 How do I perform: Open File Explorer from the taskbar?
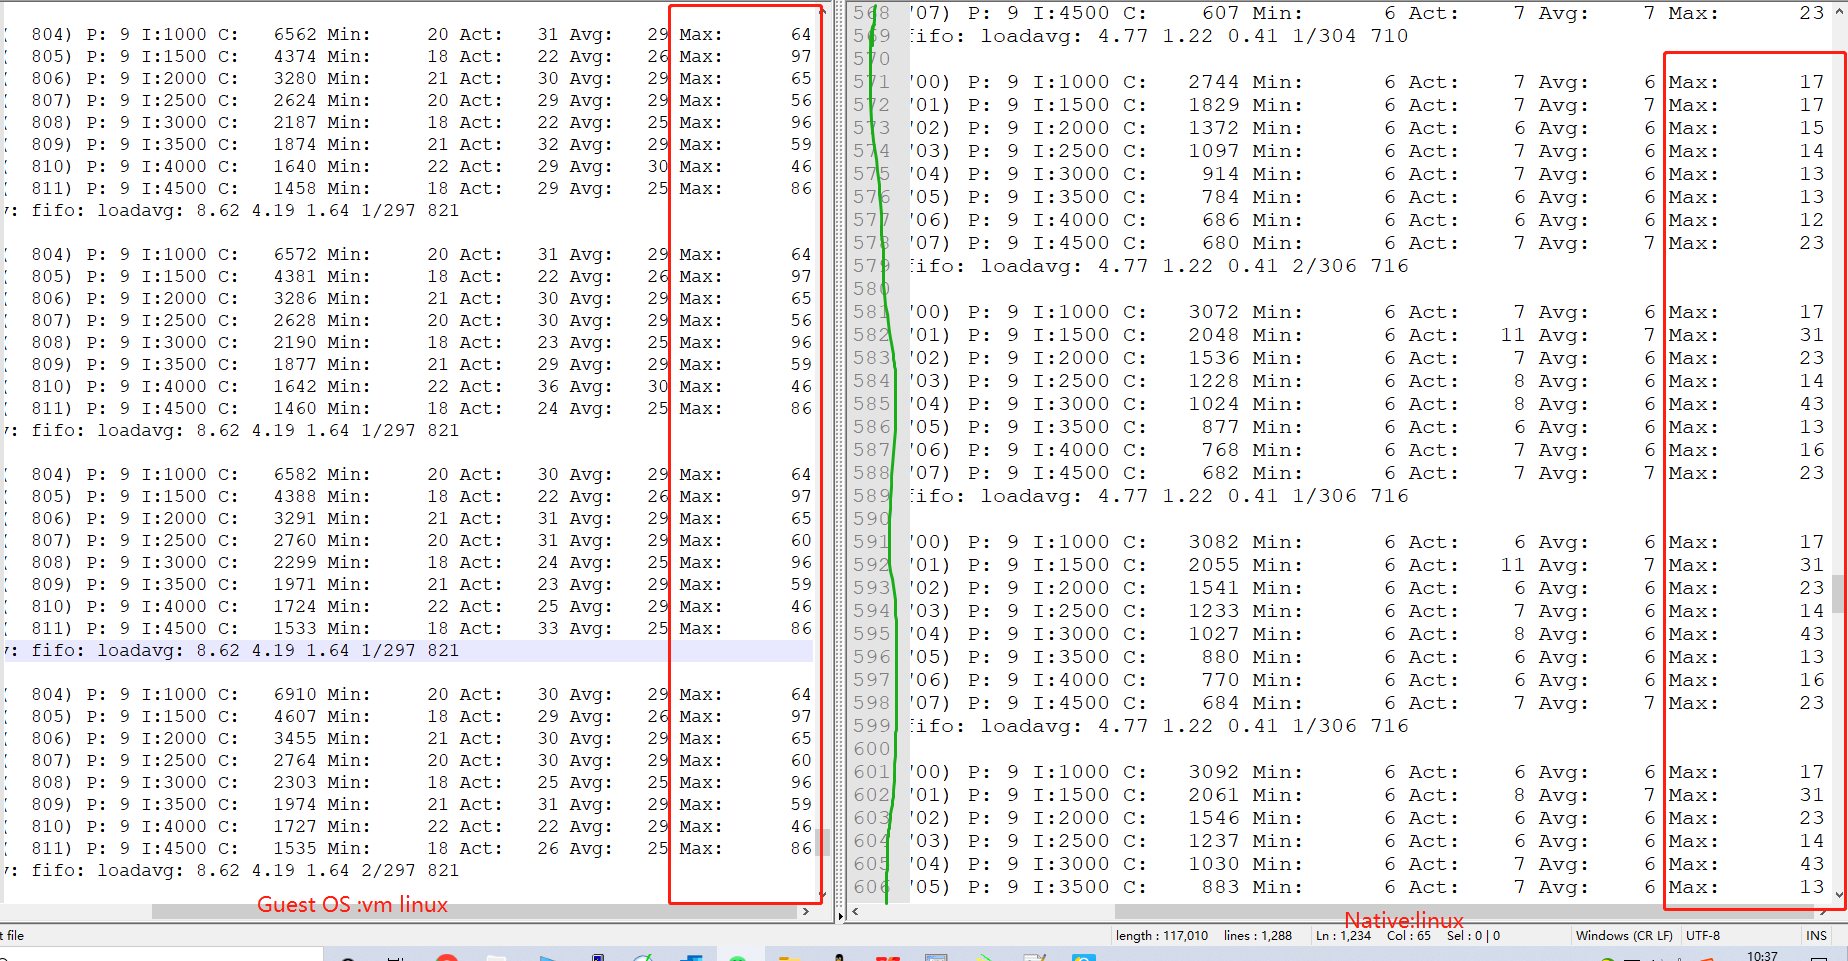(495, 955)
